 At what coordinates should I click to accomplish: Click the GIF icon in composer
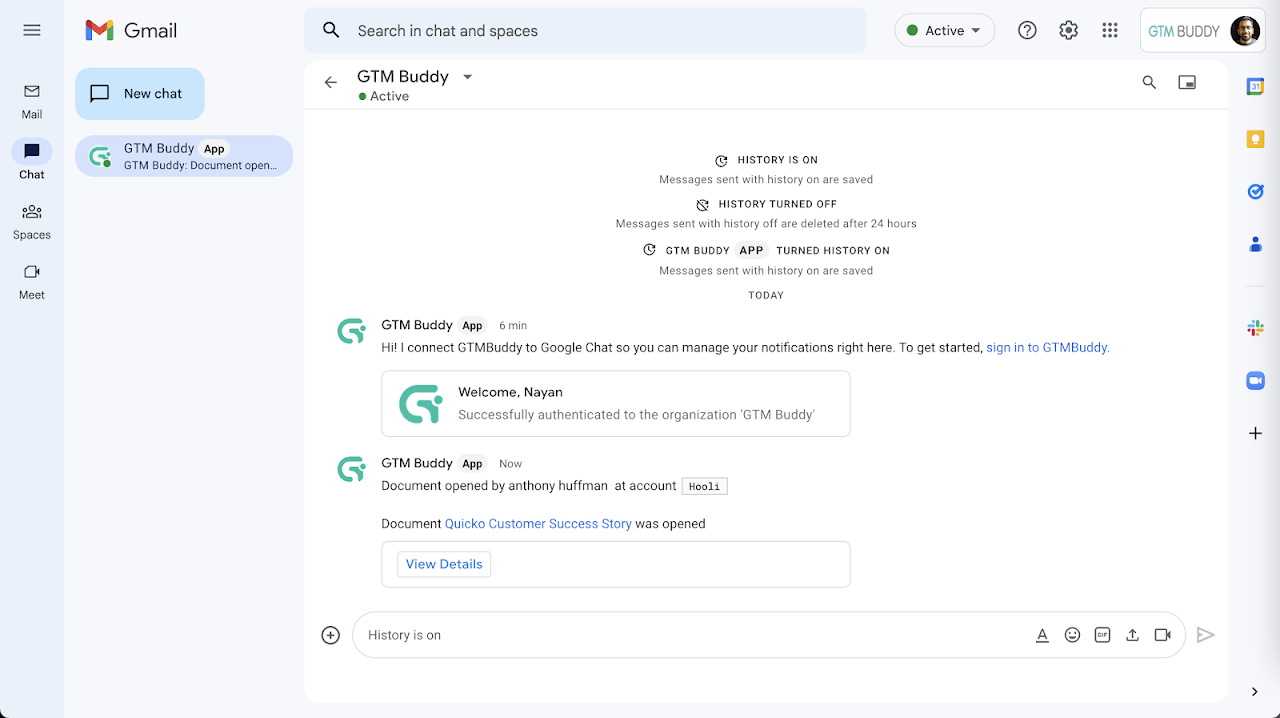click(1102, 635)
